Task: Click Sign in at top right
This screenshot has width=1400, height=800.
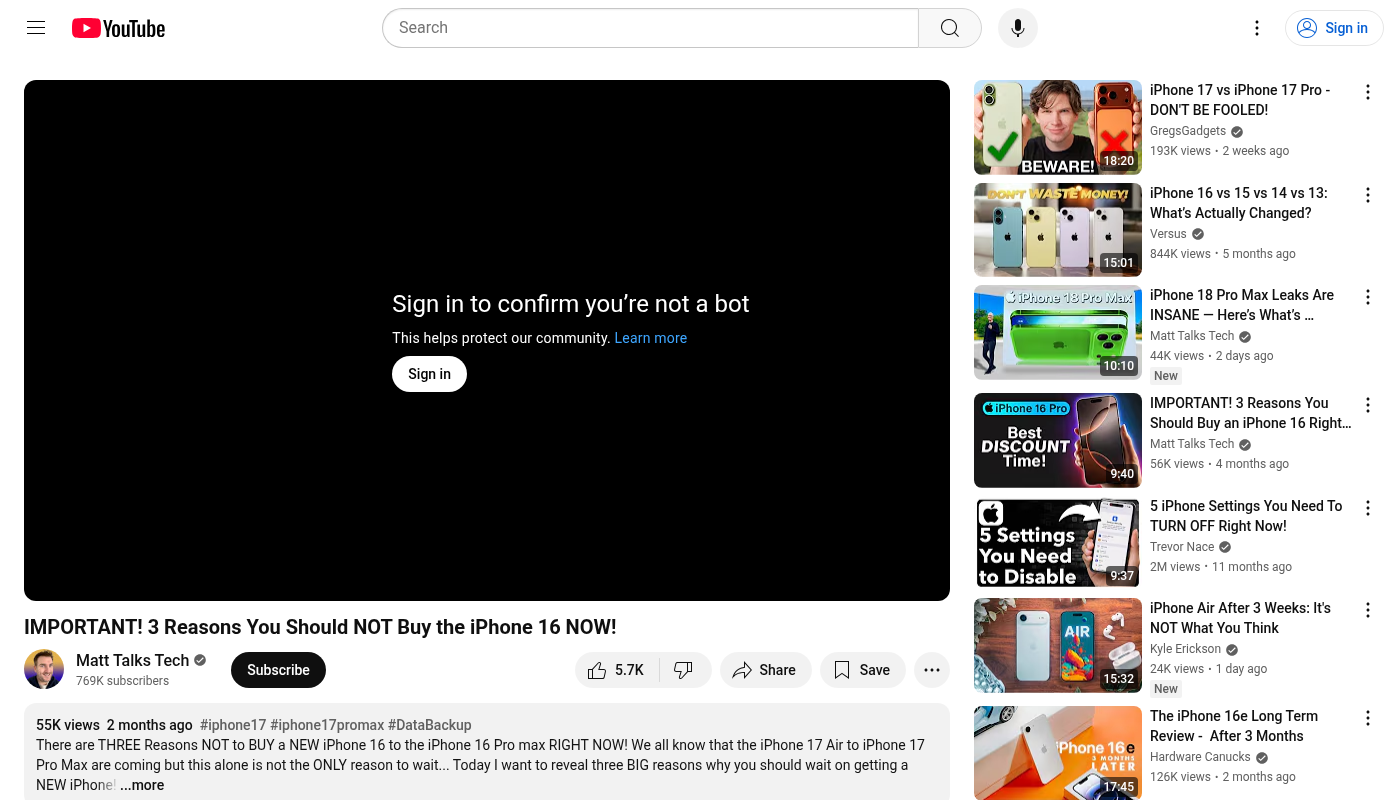Action: click(1334, 28)
